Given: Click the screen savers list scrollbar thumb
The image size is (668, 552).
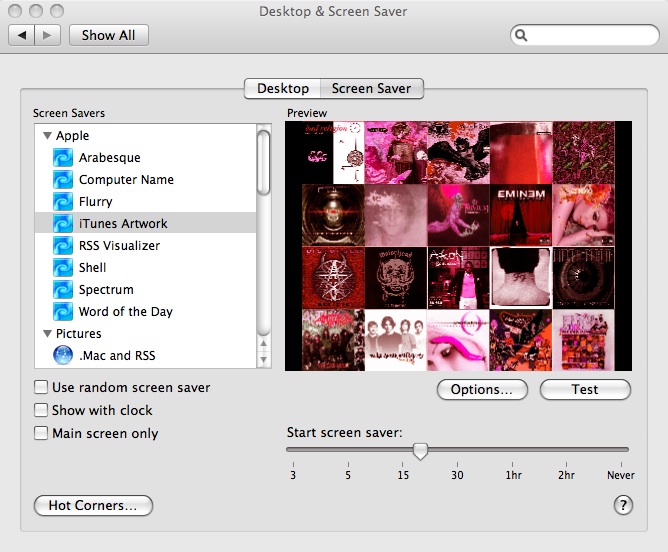Looking at the screenshot, I should click(264, 162).
